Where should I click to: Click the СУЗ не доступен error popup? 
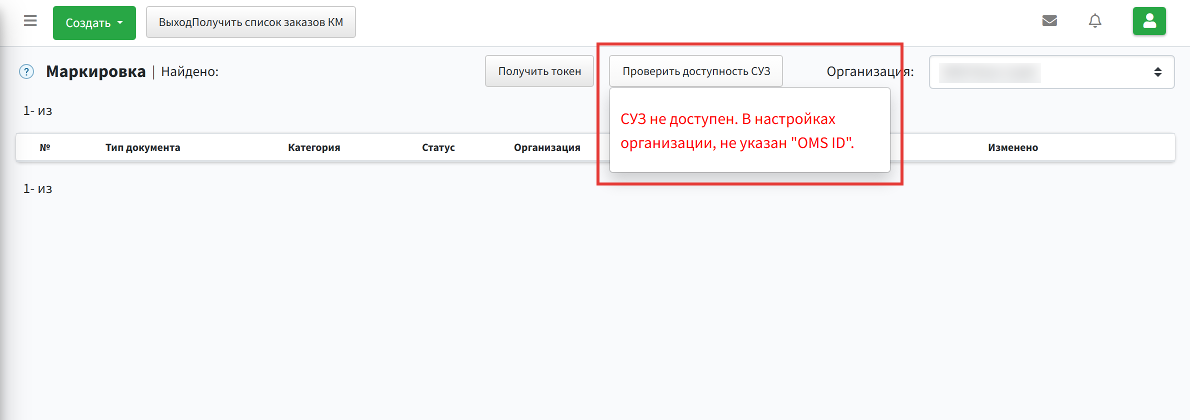tap(750, 131)
